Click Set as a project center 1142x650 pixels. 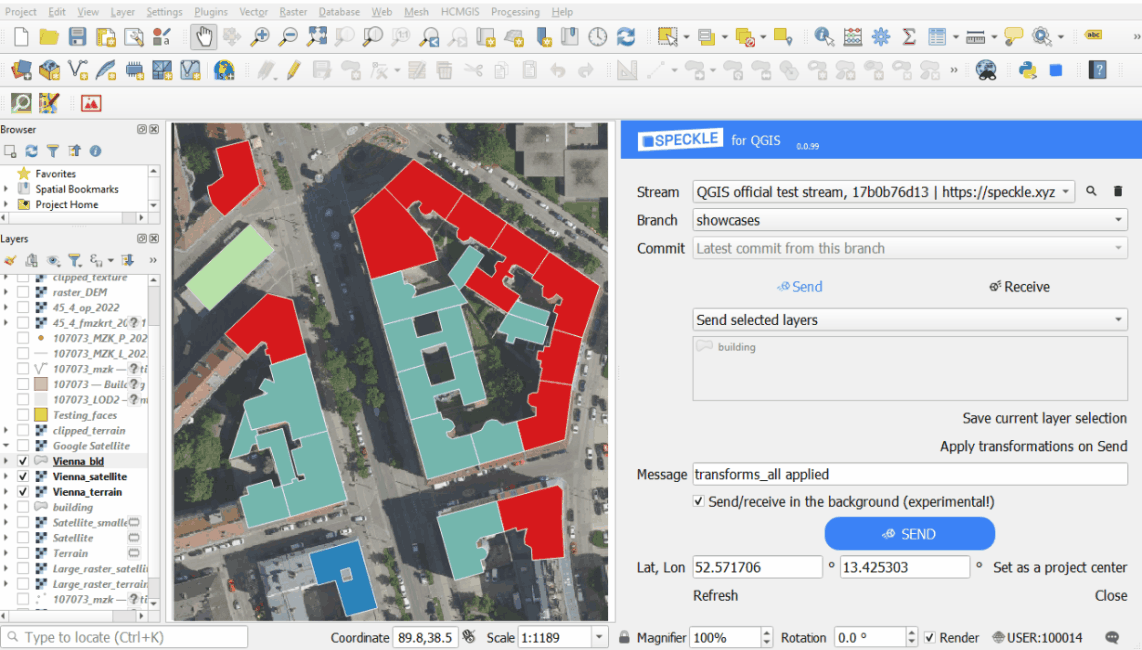tap(1060, 568)
